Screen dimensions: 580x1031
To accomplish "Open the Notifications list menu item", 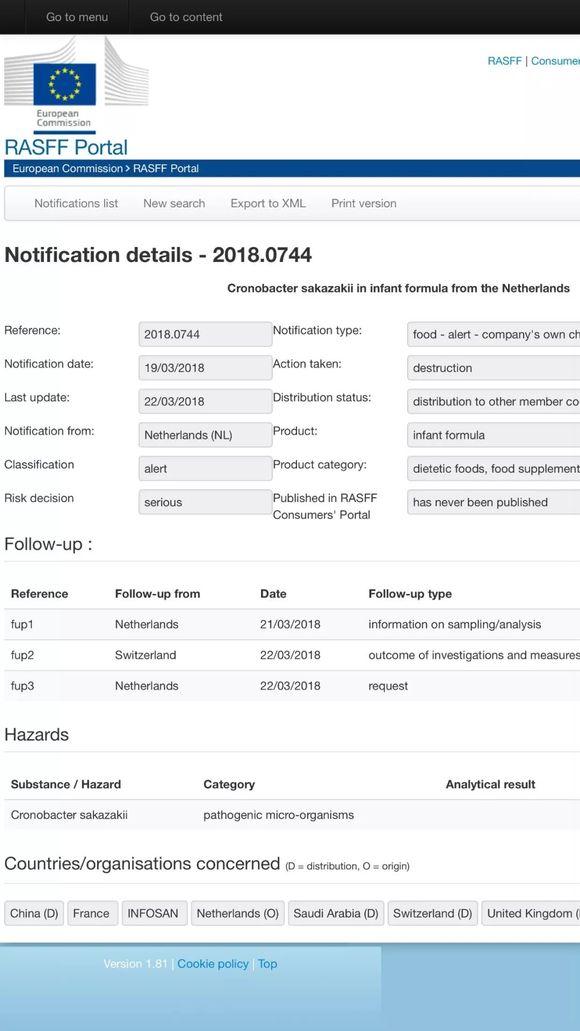I will tap(76, 203).
